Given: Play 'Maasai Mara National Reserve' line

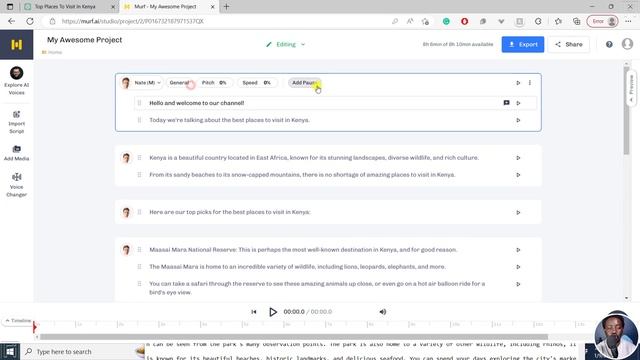Looking at the screenshot, I should coord(518,250).
